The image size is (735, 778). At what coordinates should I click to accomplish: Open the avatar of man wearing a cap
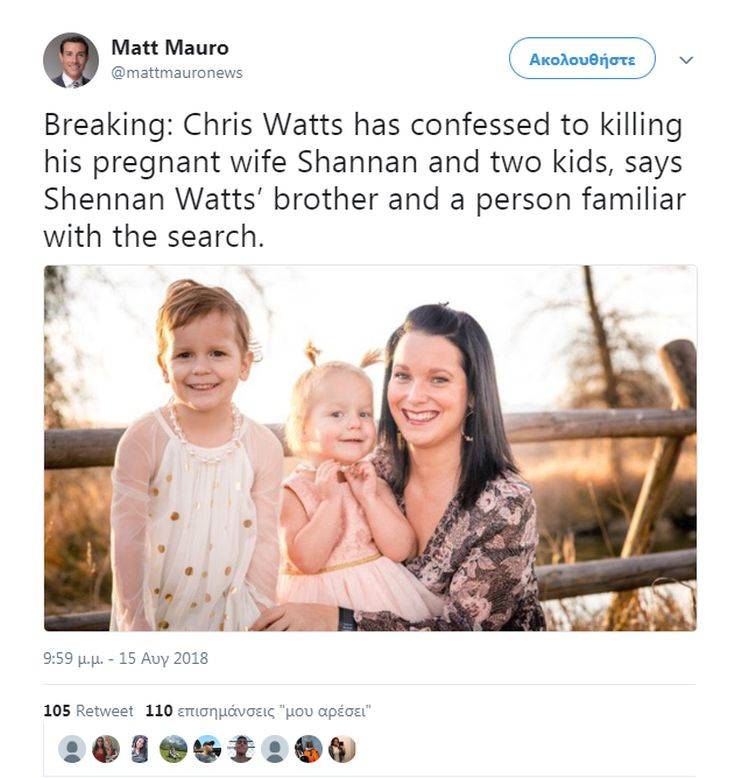(x=207, y=749)
